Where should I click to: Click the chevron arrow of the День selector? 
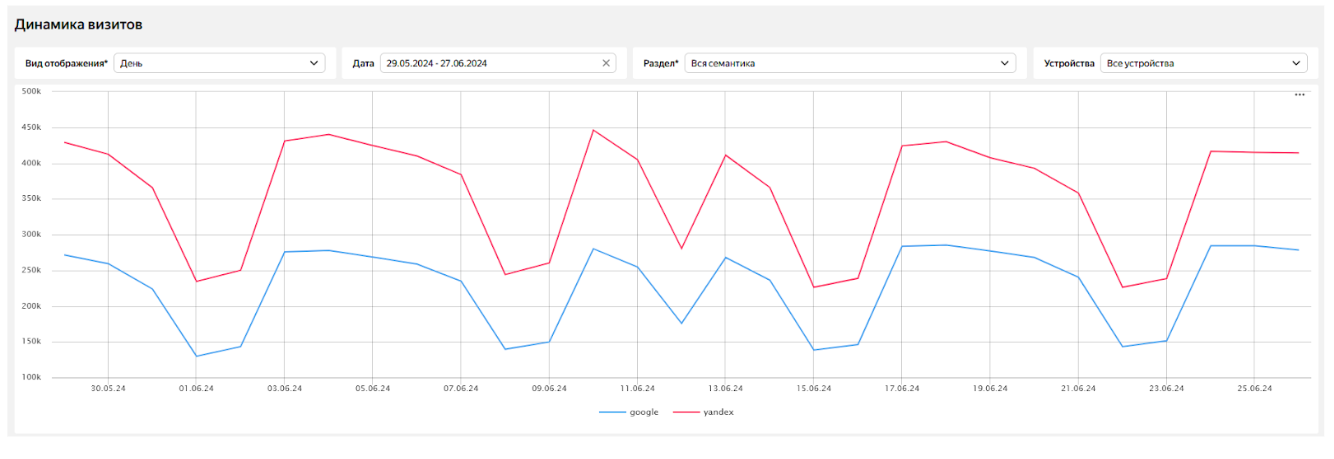[x=314, y=63]
